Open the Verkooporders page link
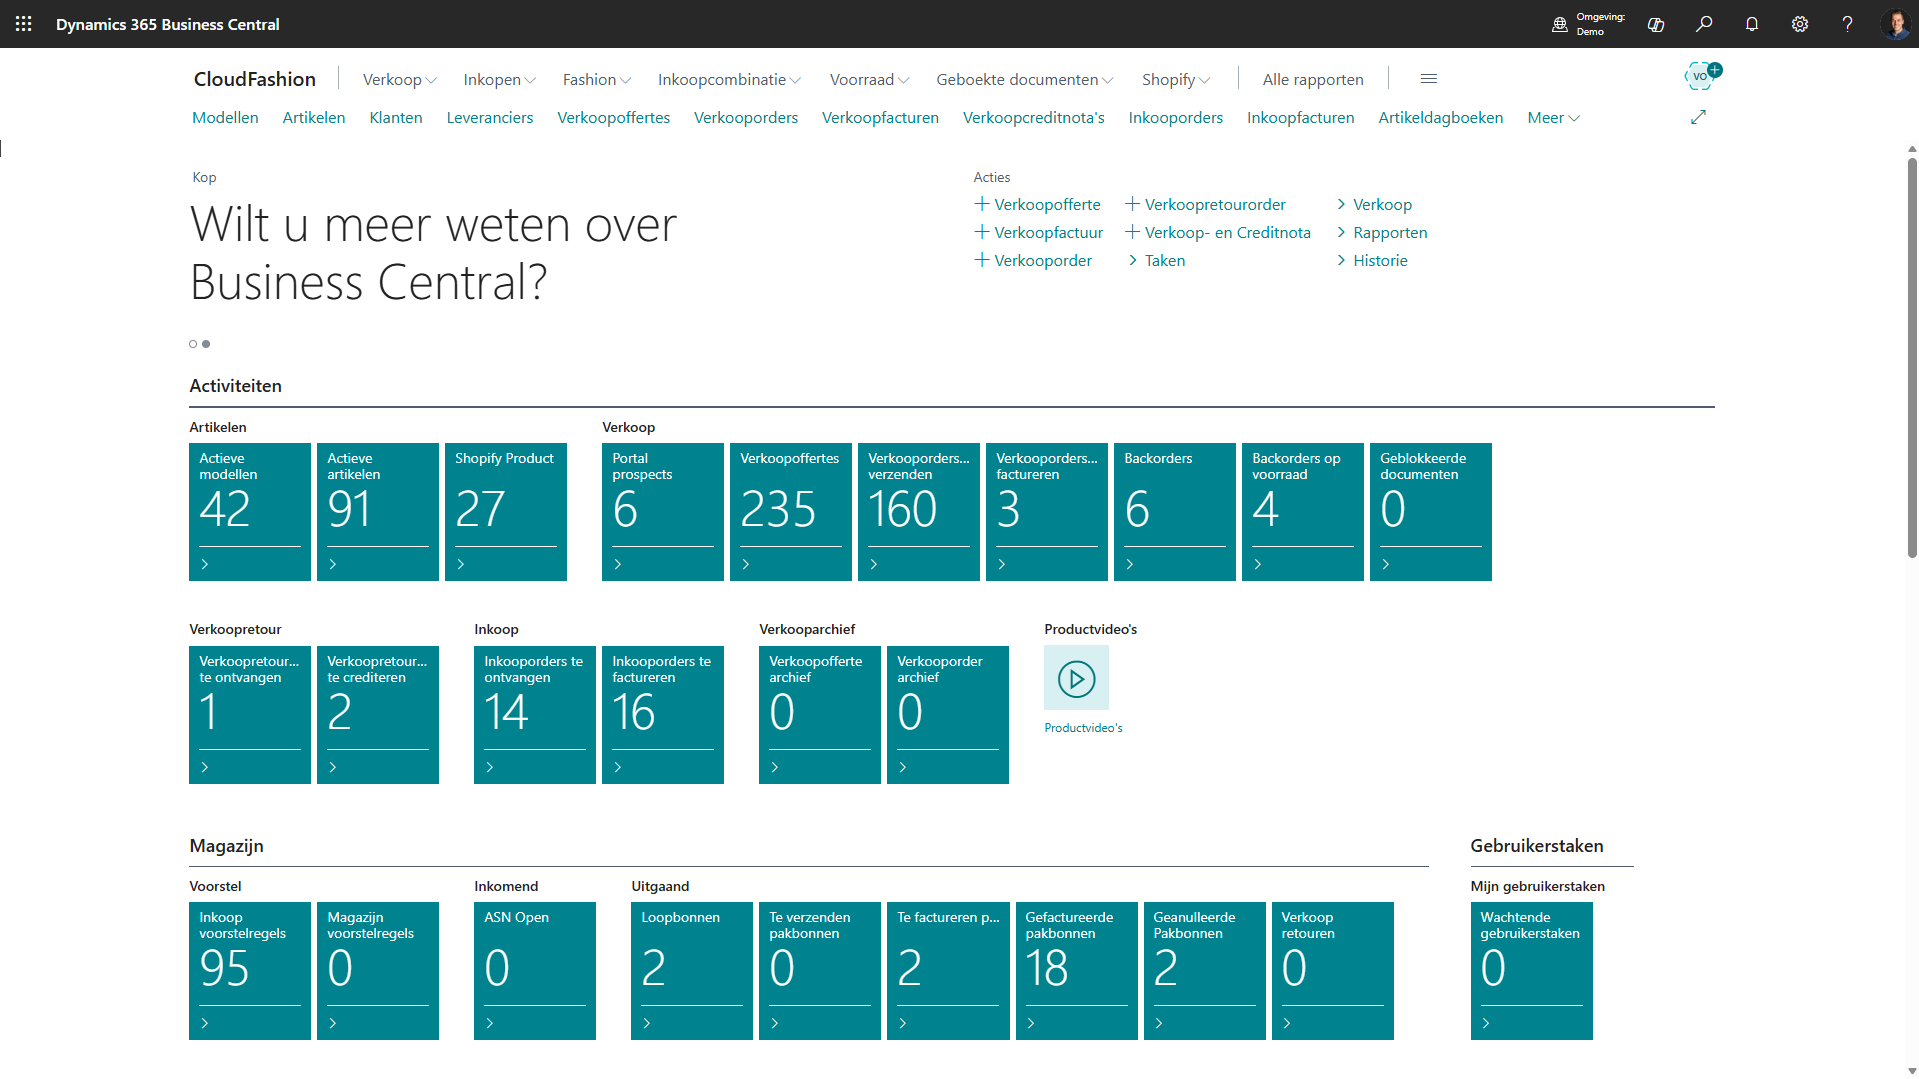The width and height of the screenshot is (1919, 1079). pyautogui.click(x=745, y=118)
